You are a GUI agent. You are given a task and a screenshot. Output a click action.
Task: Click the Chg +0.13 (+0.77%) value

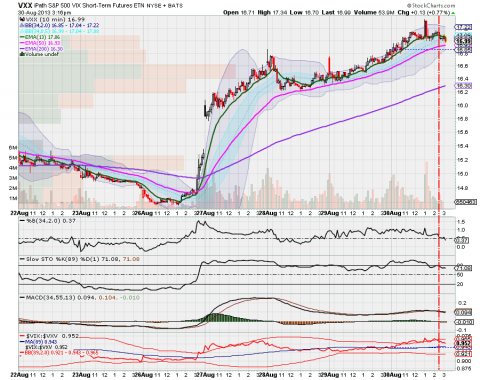[424, 12]
